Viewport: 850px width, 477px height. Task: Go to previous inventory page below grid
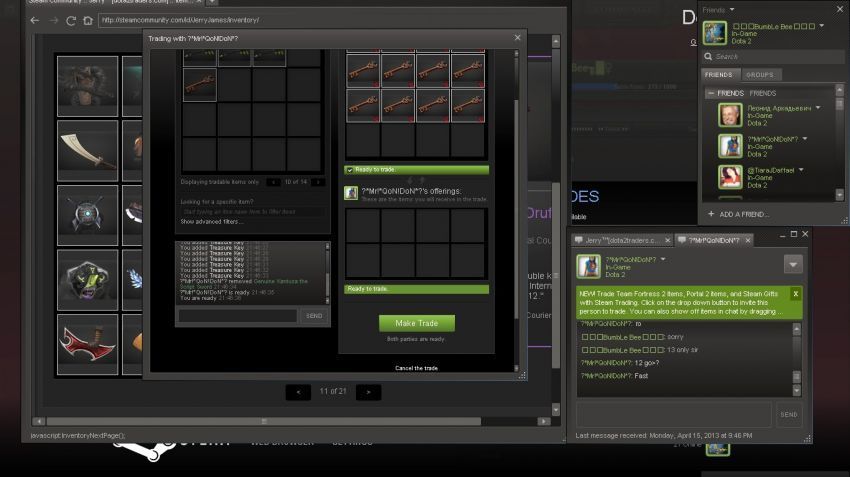tap(298, 392)
